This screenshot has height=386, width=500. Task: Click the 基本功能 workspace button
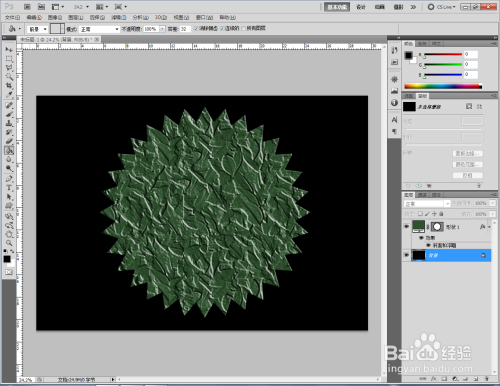coord(337,7)
